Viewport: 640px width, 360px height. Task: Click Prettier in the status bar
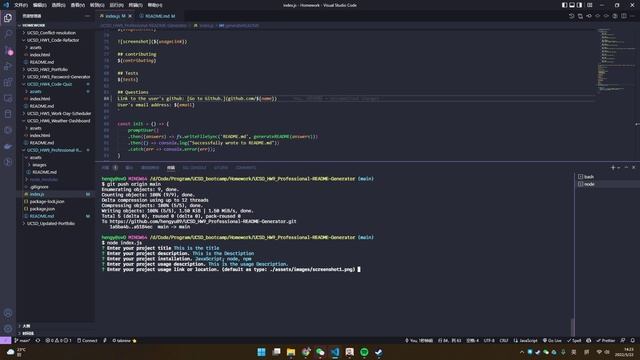tap(606, 340)
